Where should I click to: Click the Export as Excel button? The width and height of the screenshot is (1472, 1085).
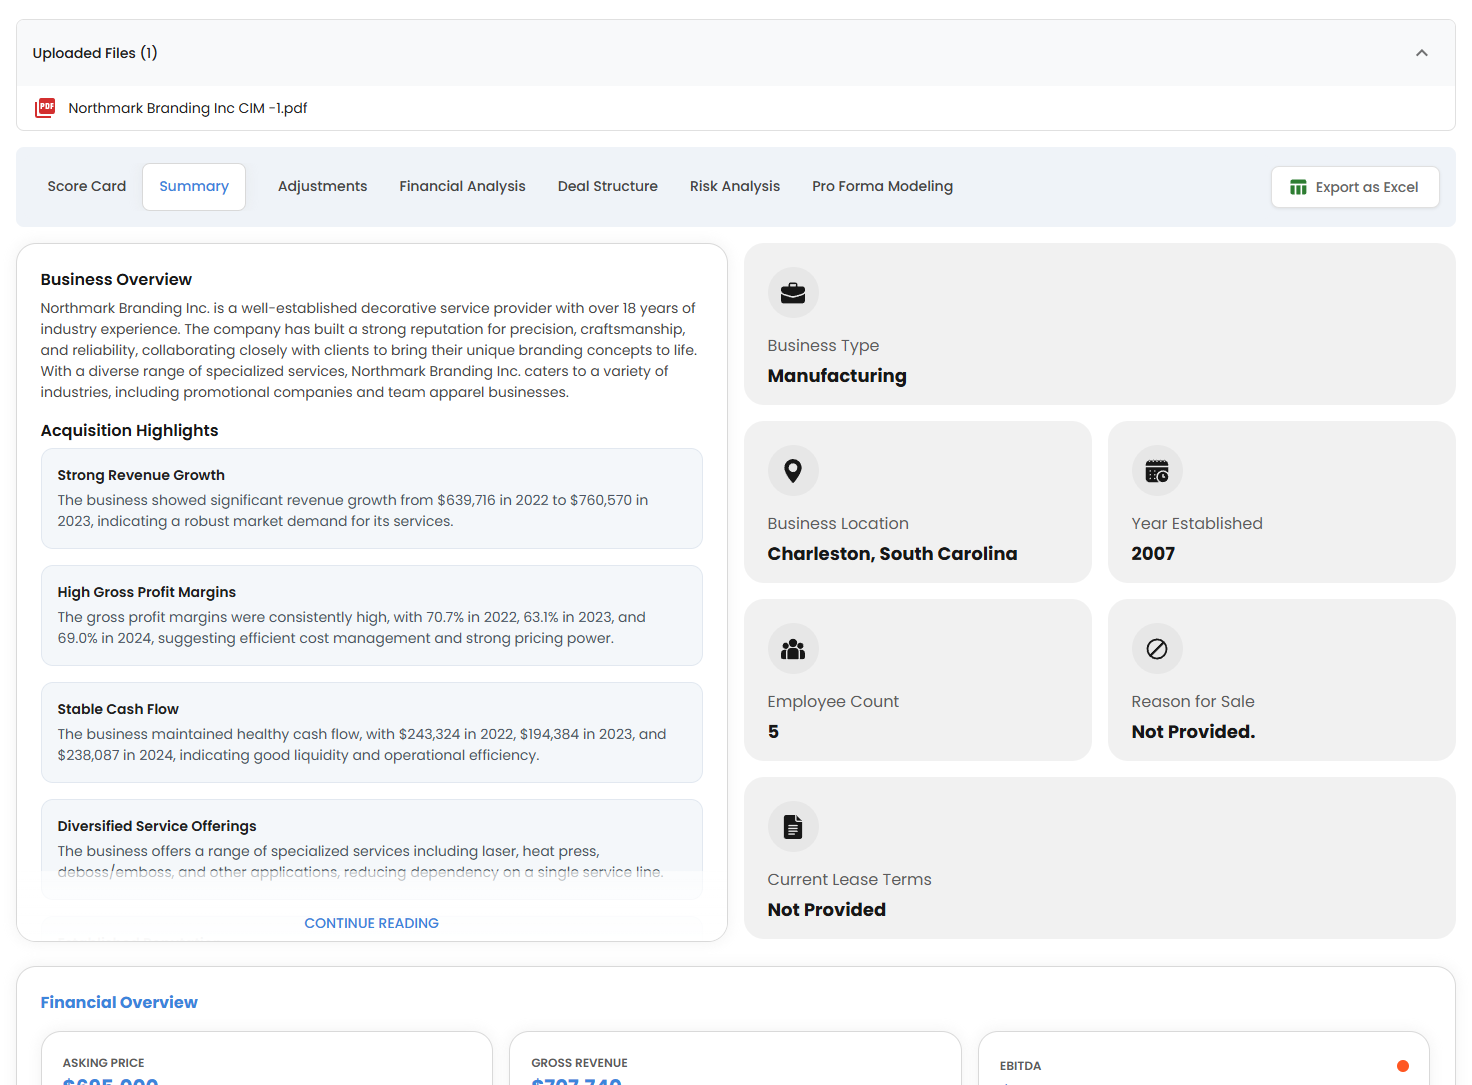(1355, 187)
